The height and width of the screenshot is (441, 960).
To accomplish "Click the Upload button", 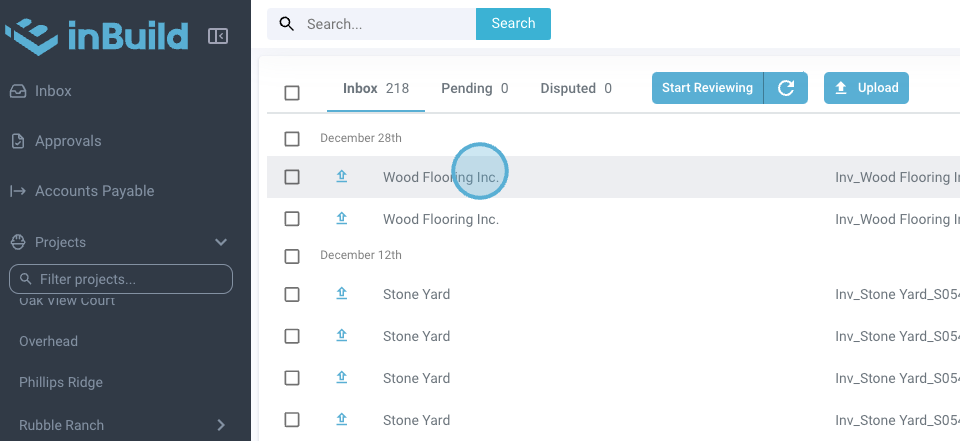I will [866, 88].
